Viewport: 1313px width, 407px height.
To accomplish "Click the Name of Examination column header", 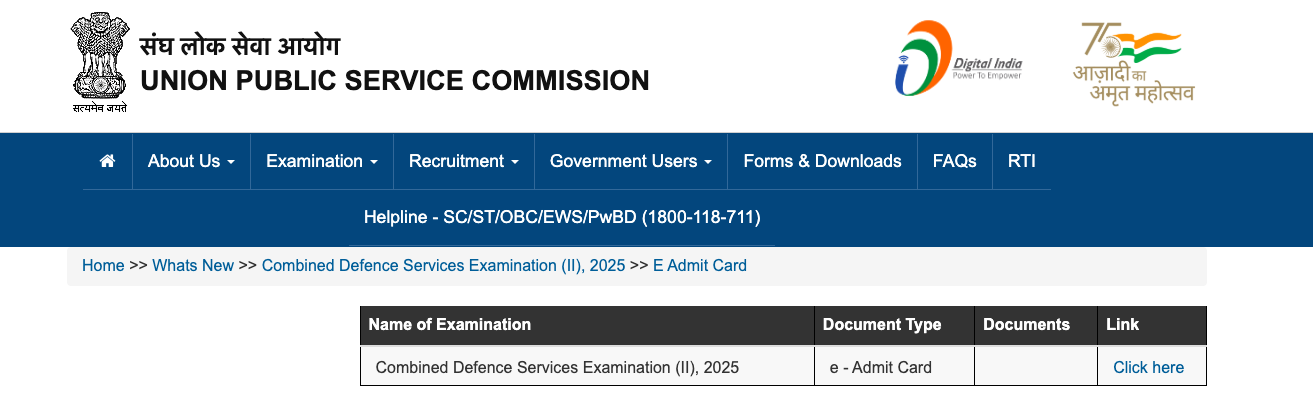I will pos(450,325).
